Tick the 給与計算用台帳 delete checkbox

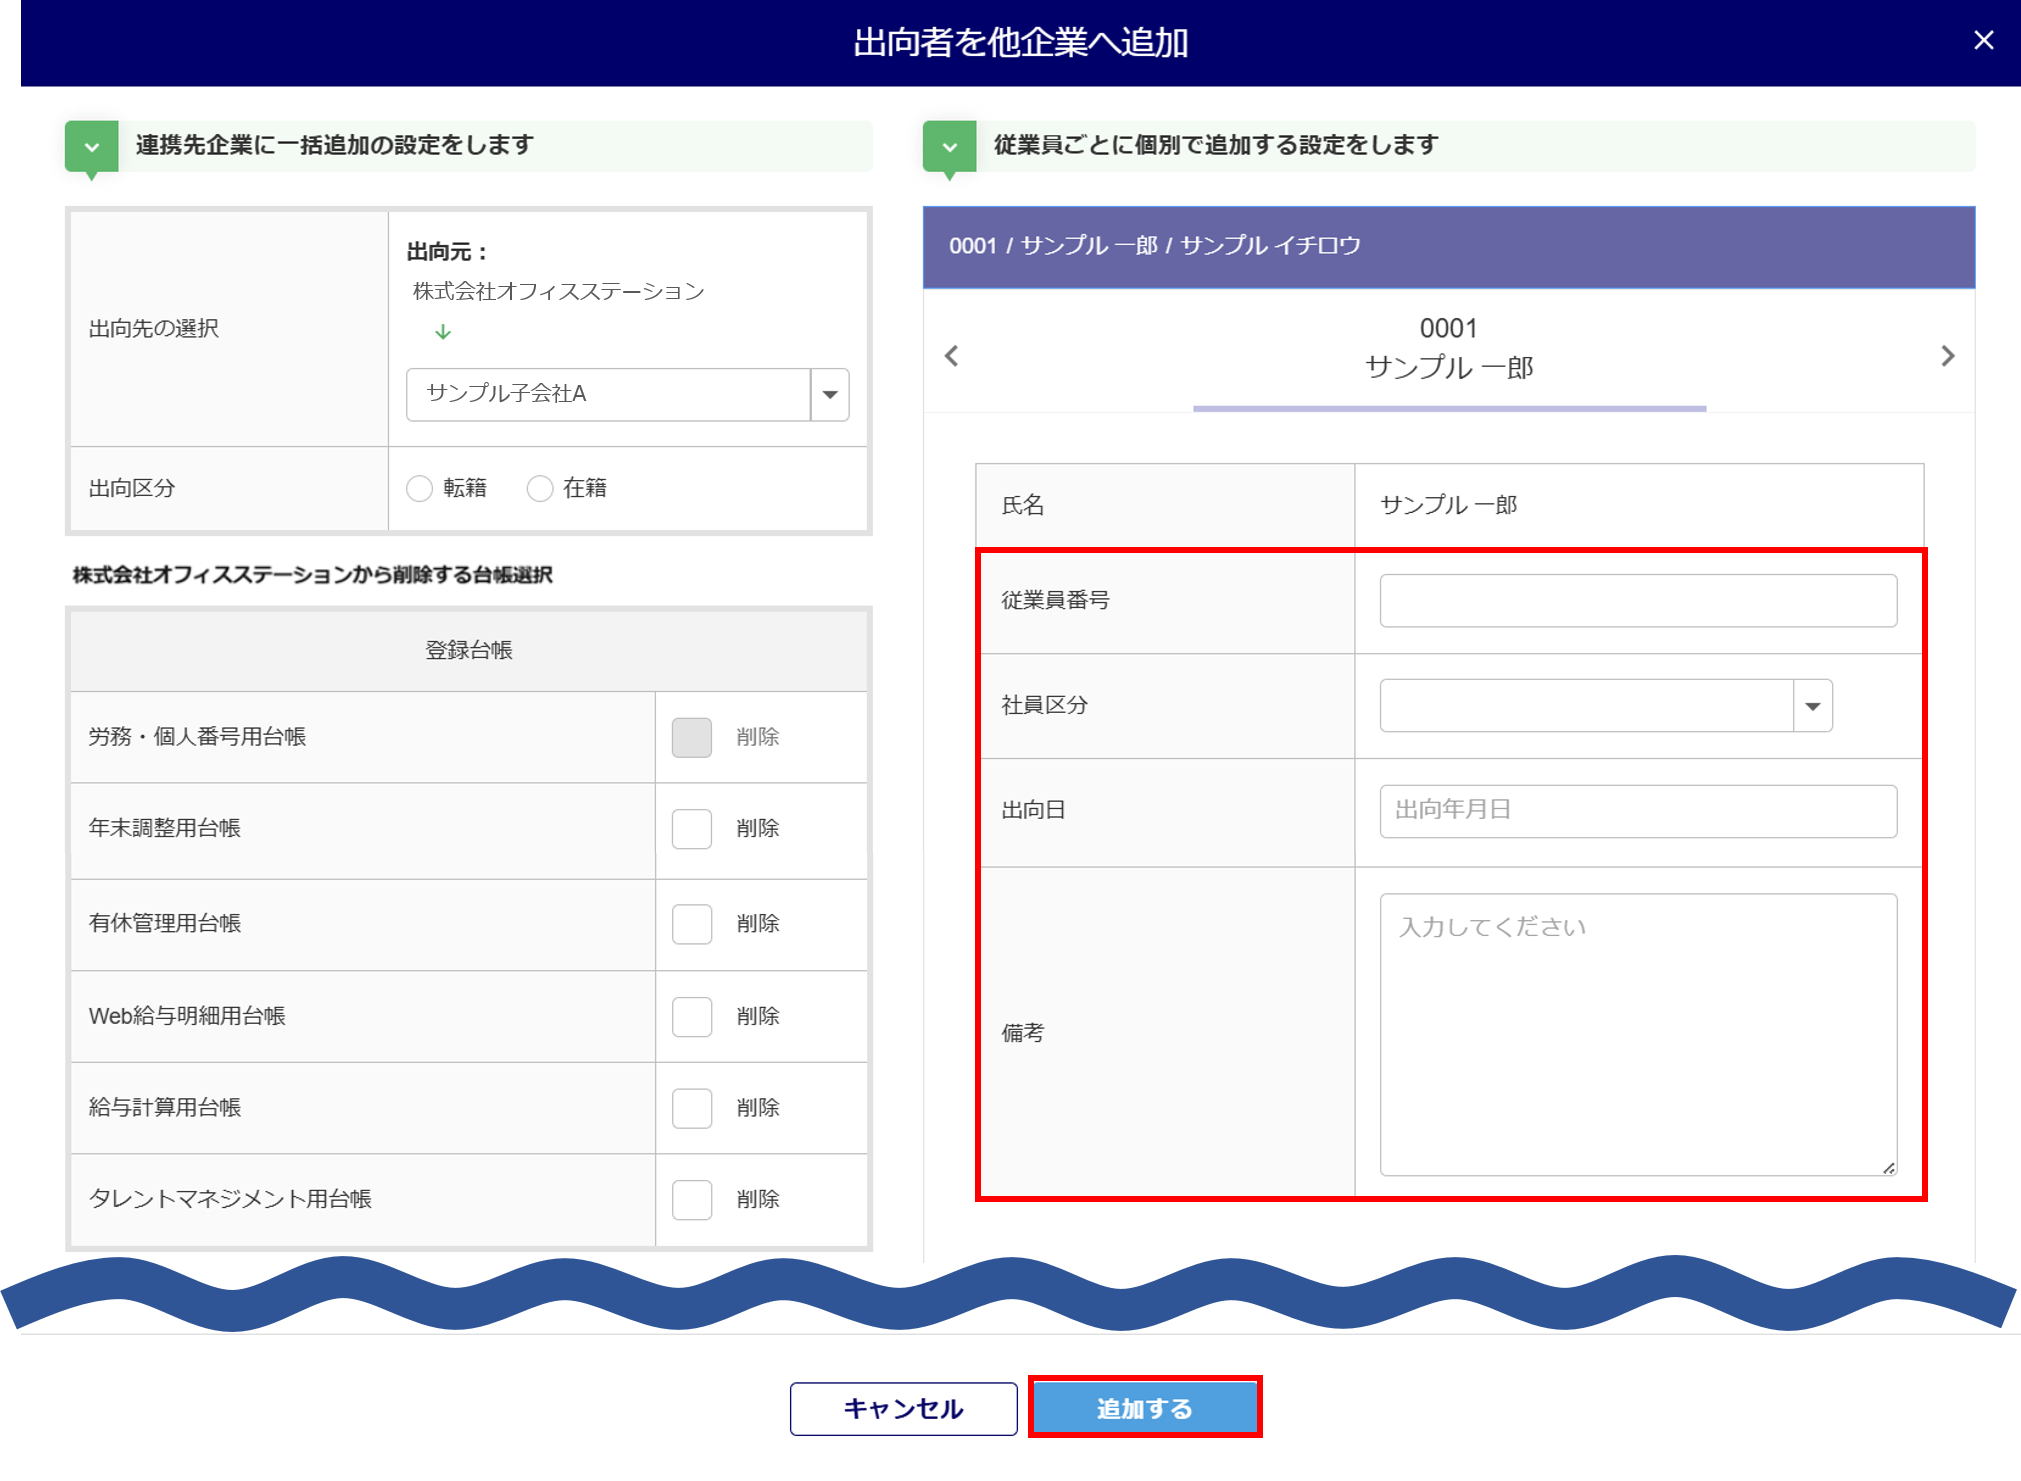(692, 1108)
